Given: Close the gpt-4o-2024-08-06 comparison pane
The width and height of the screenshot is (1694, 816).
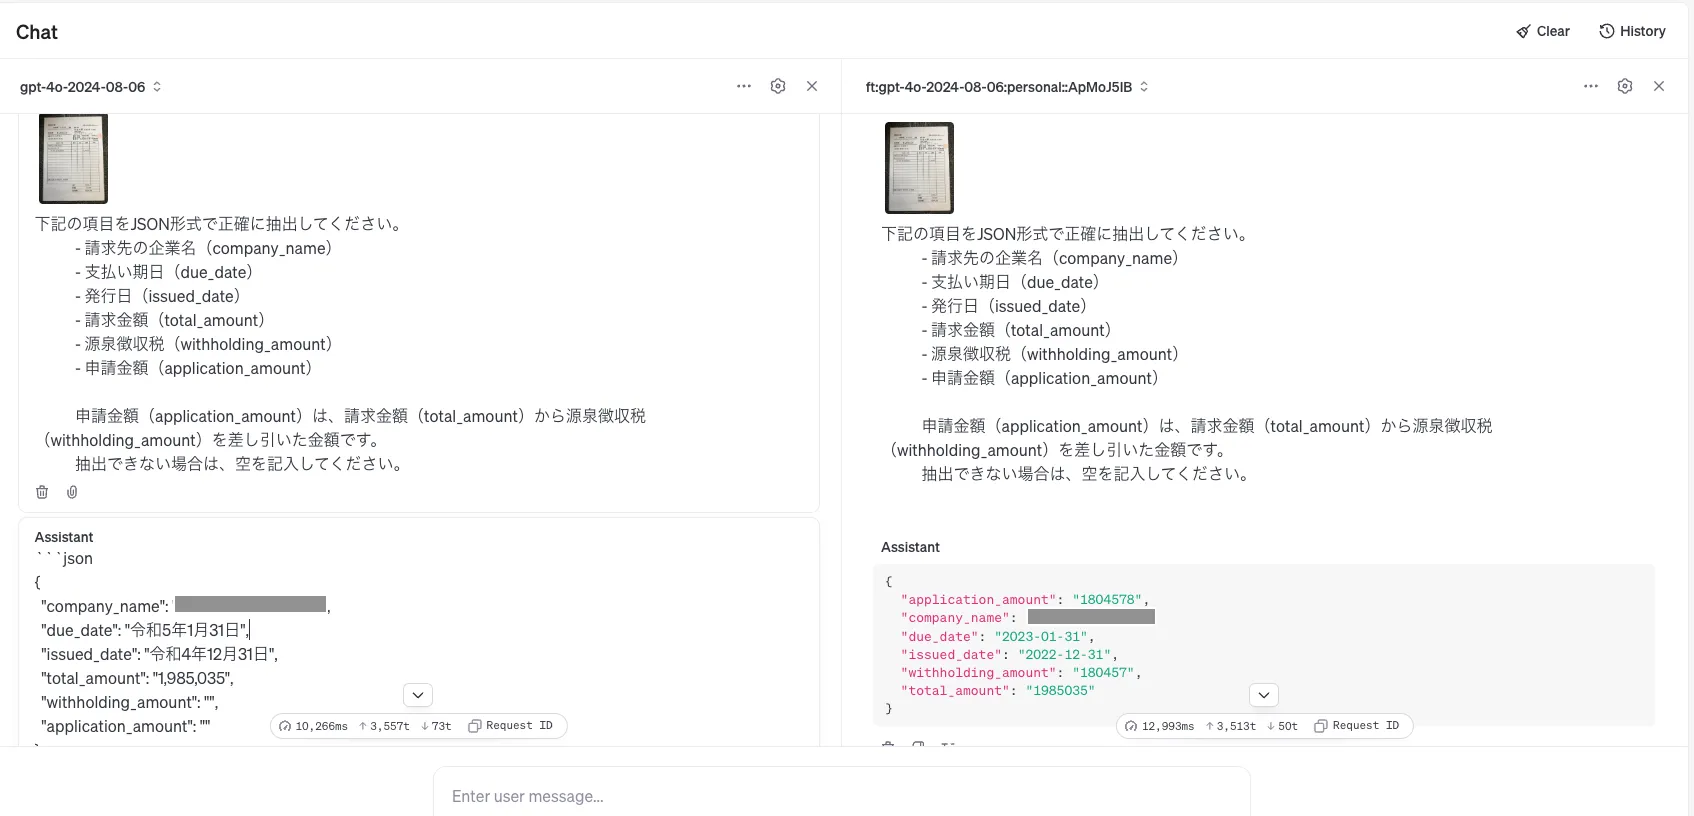Looking at the screenshot, I should pos(812,86).
